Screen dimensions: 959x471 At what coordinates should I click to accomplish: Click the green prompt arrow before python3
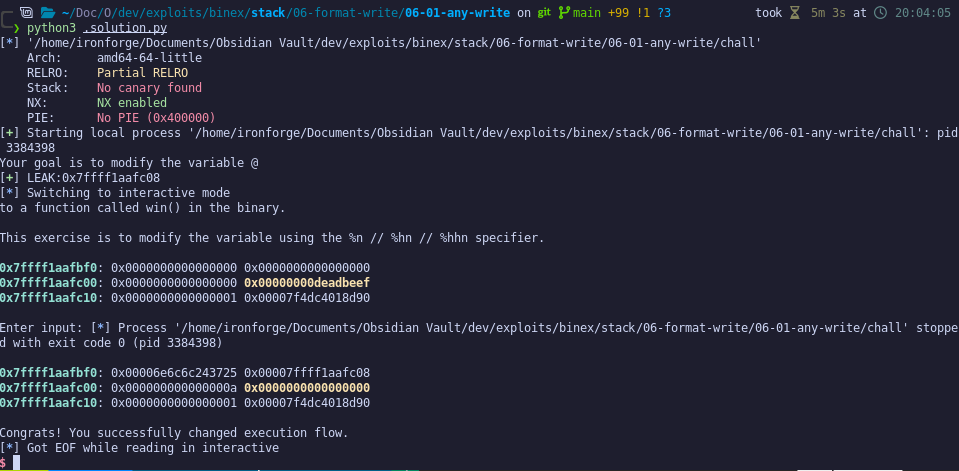16,28
